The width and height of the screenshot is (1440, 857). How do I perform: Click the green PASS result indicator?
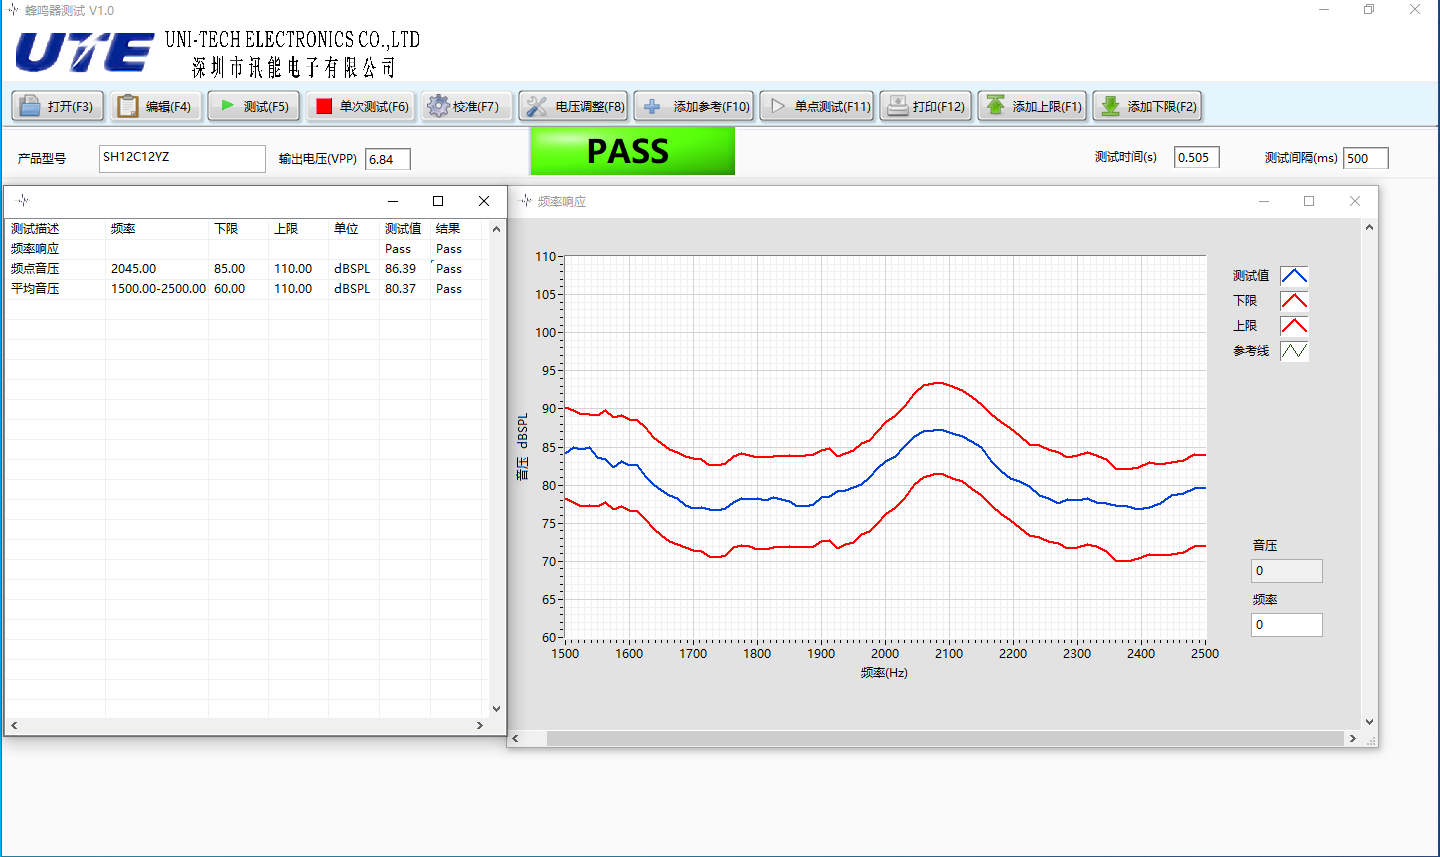tap(632, 151)
